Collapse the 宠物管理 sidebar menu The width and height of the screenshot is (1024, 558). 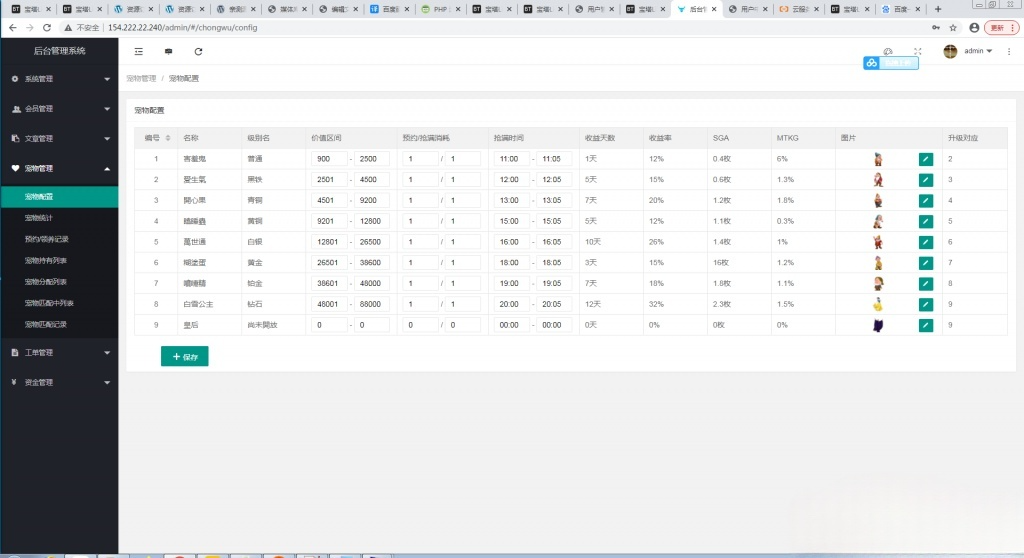click(59, 168)
